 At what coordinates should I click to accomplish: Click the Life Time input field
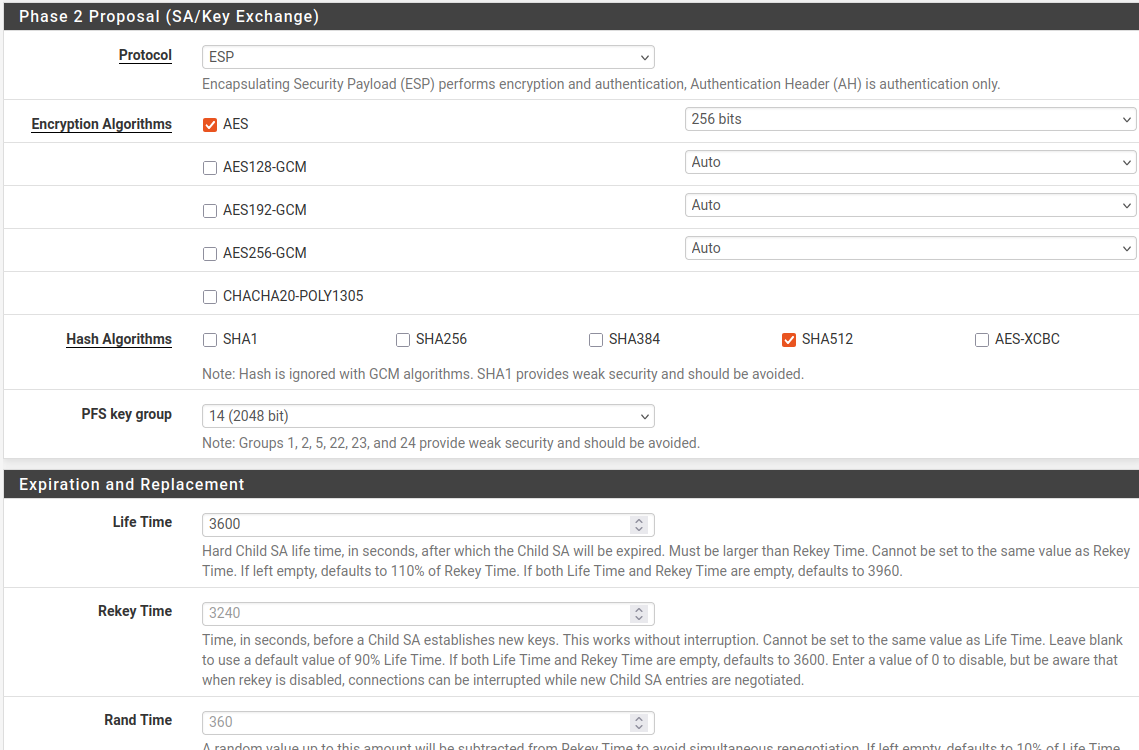pos(400,524)
